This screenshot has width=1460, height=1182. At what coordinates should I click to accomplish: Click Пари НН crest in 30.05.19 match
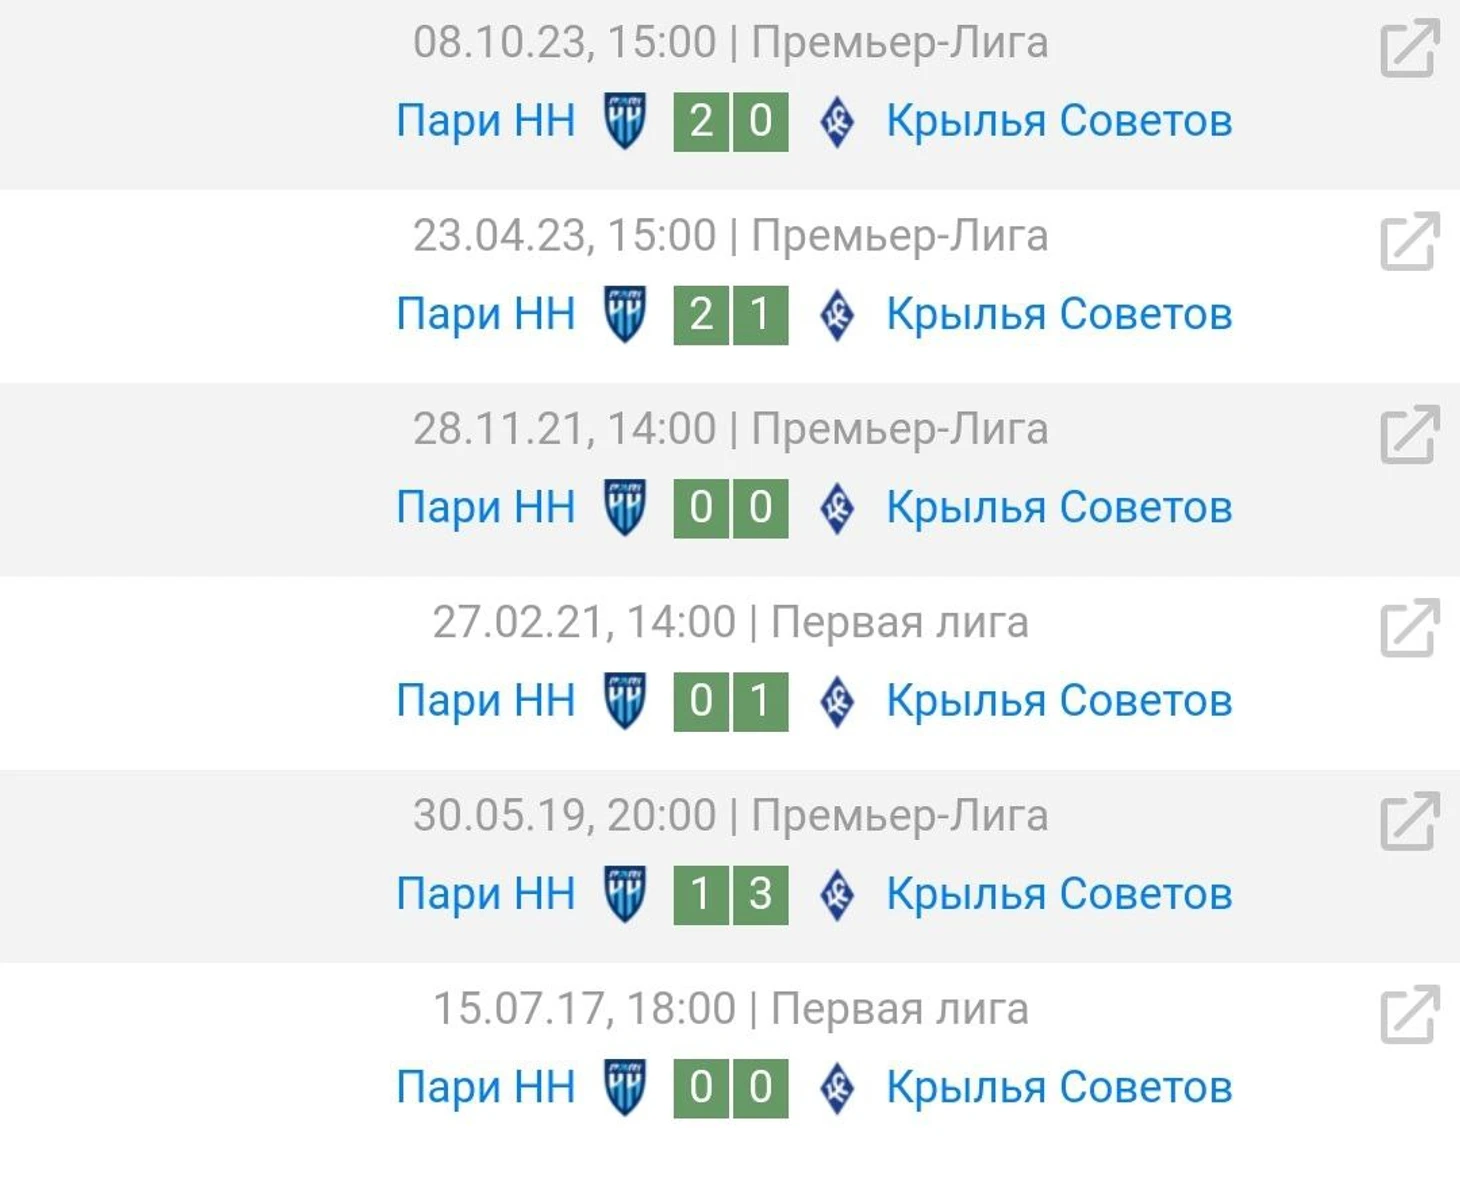coord(625,894)
